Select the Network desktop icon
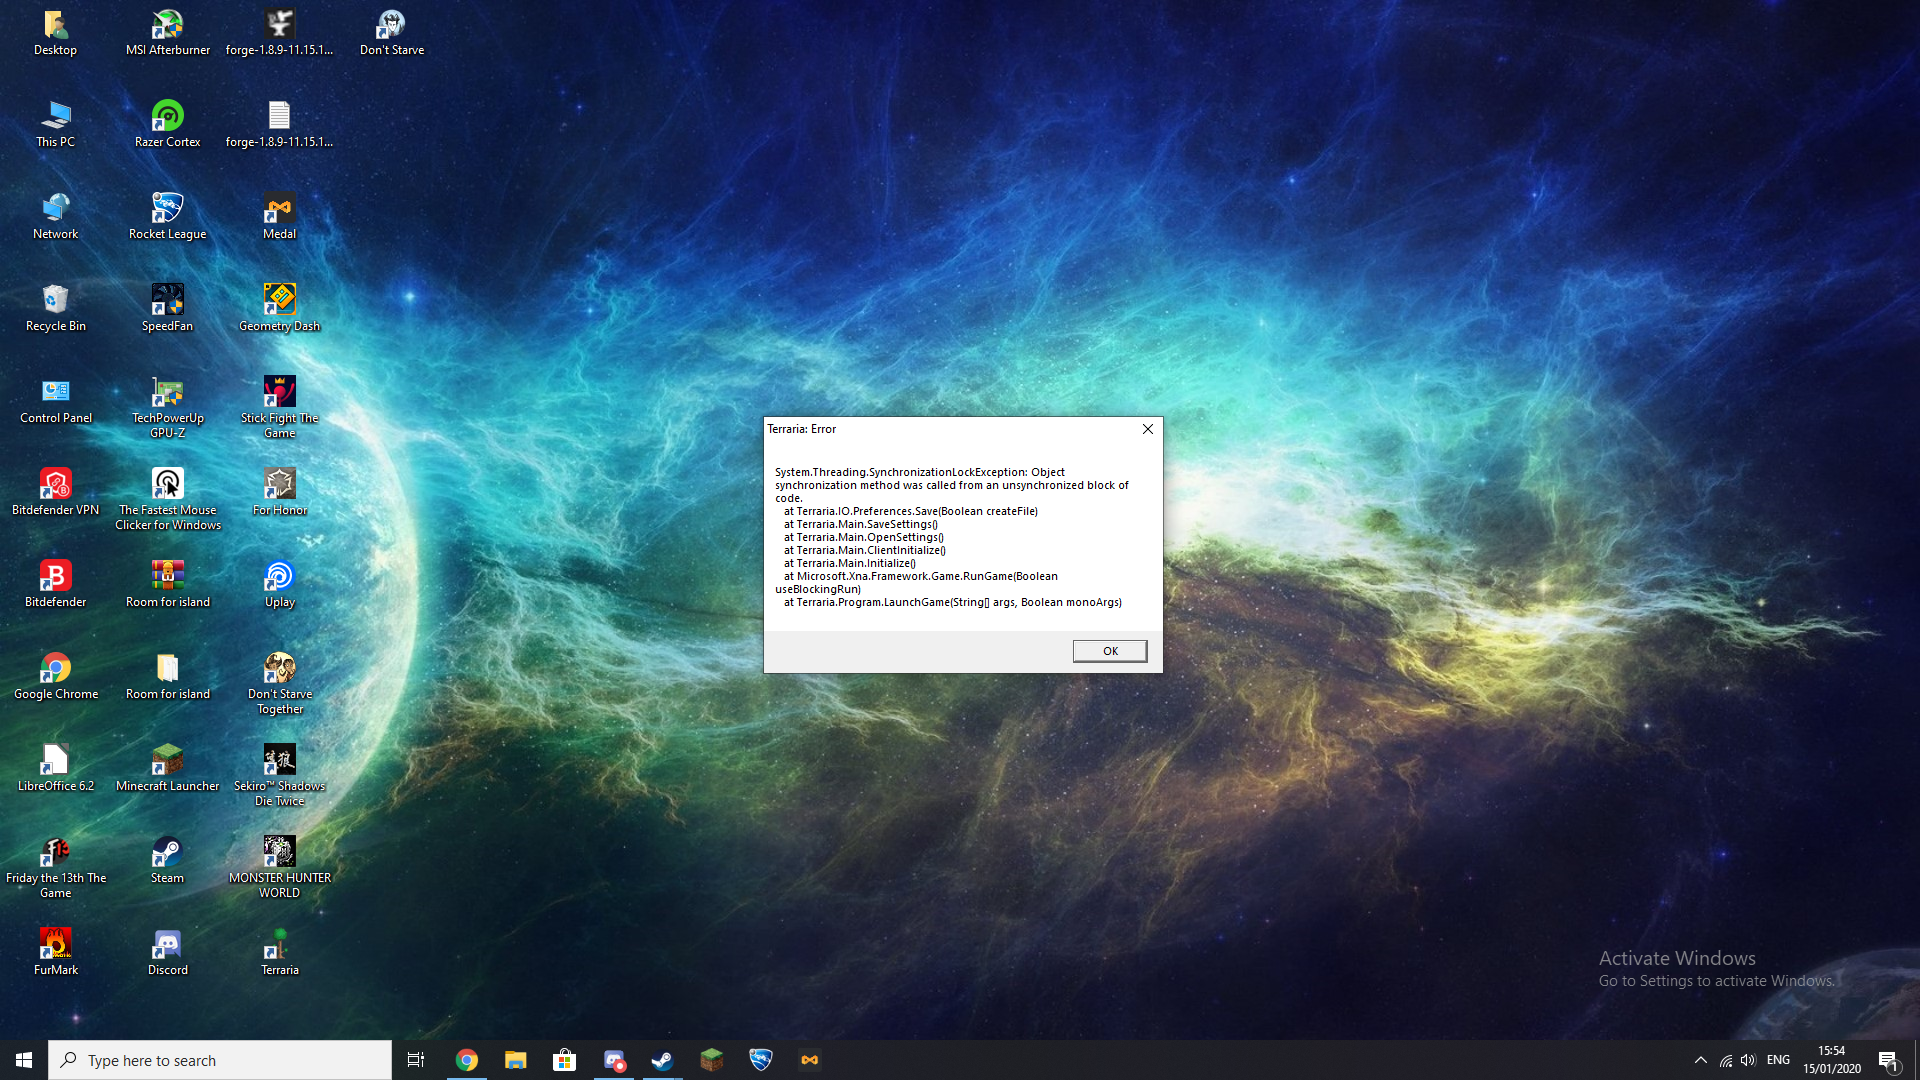 point(56,217)
